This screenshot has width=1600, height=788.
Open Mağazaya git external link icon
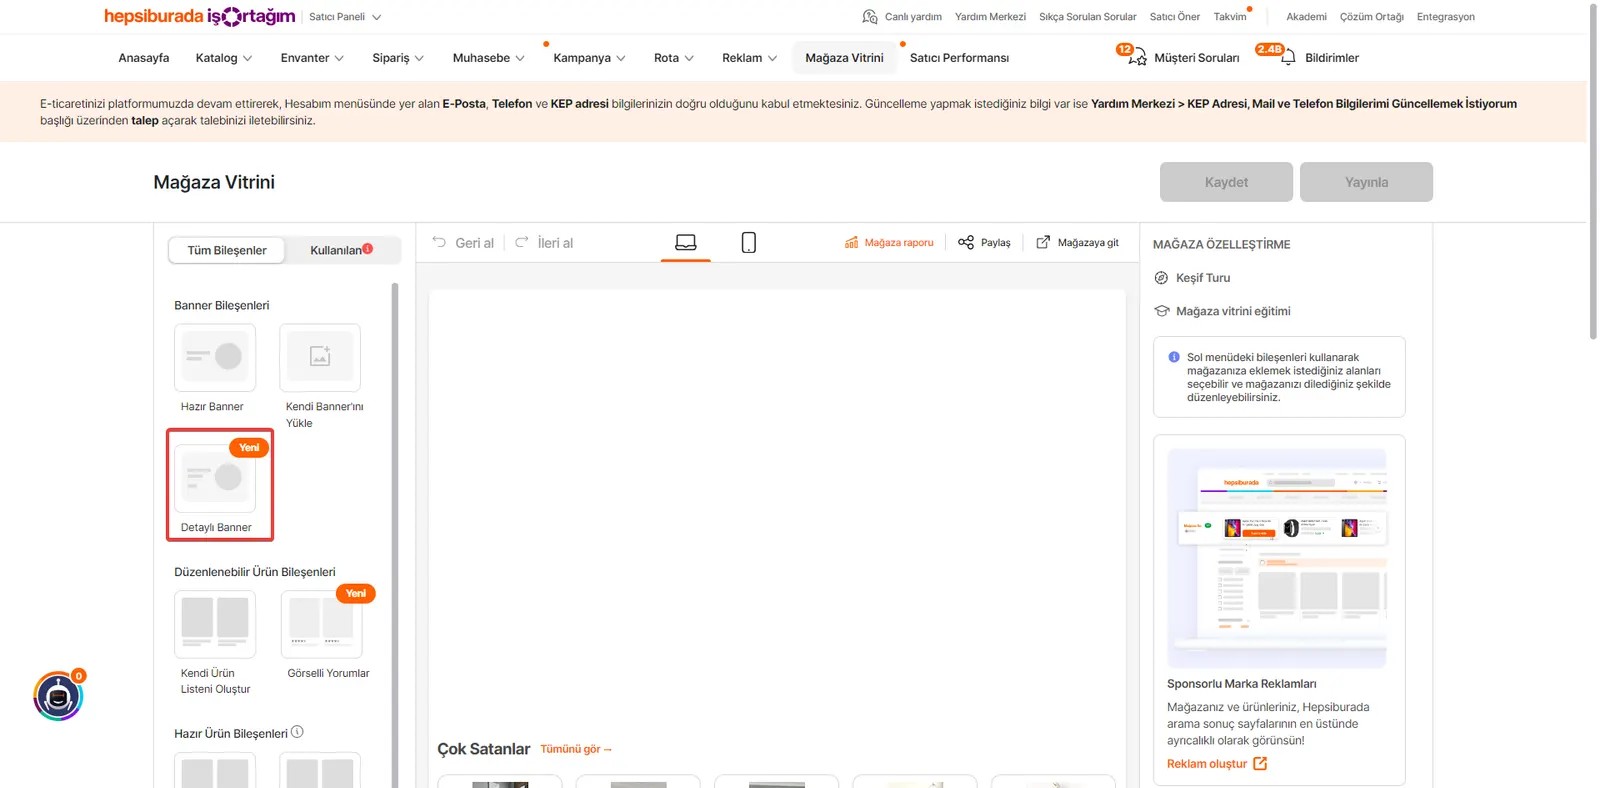click(1043, 242)
